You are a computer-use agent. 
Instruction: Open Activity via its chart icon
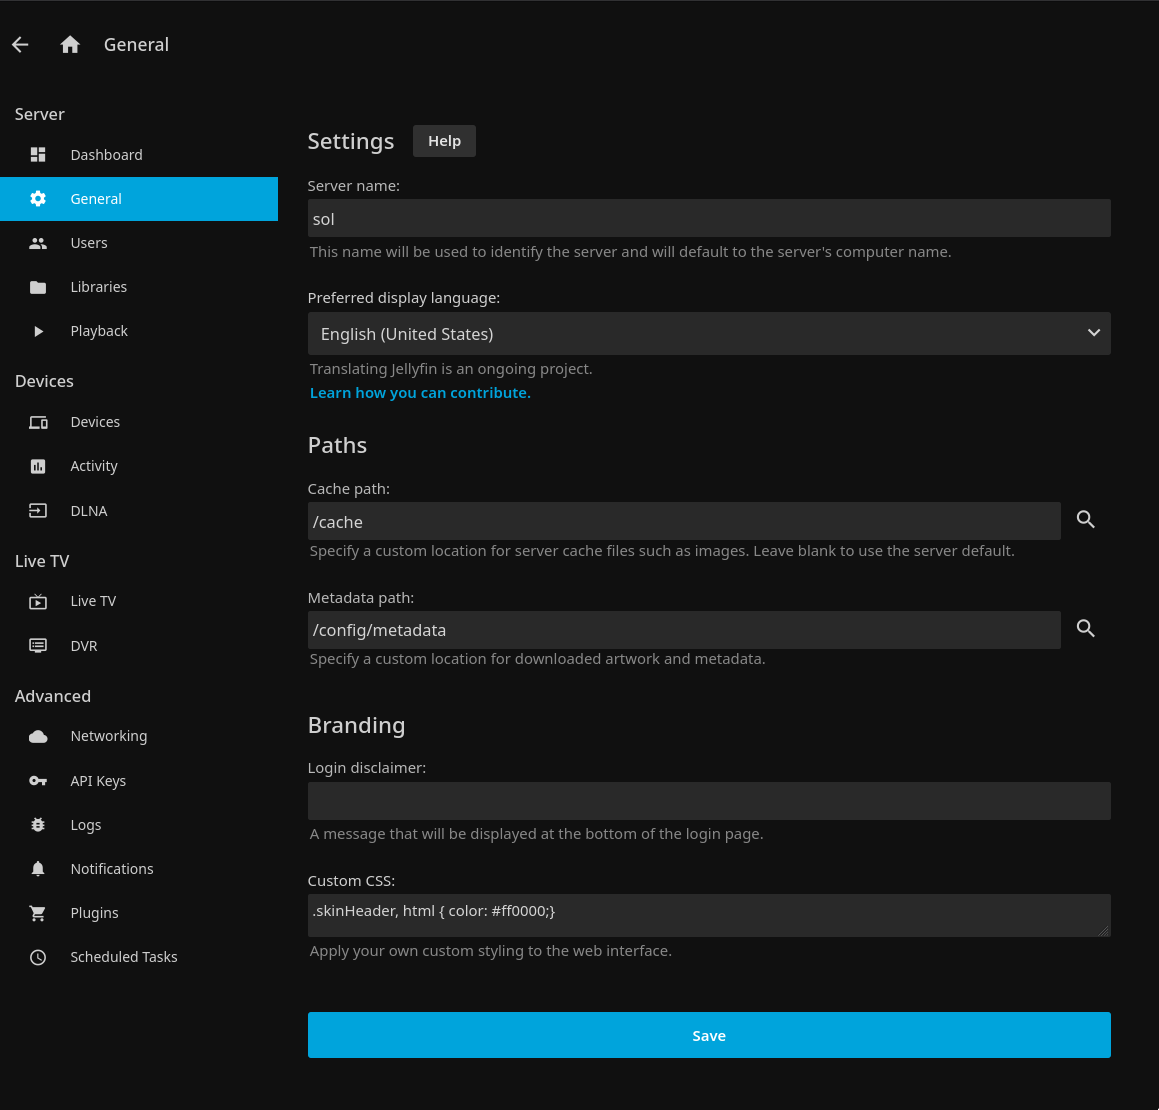coord(37,466)
